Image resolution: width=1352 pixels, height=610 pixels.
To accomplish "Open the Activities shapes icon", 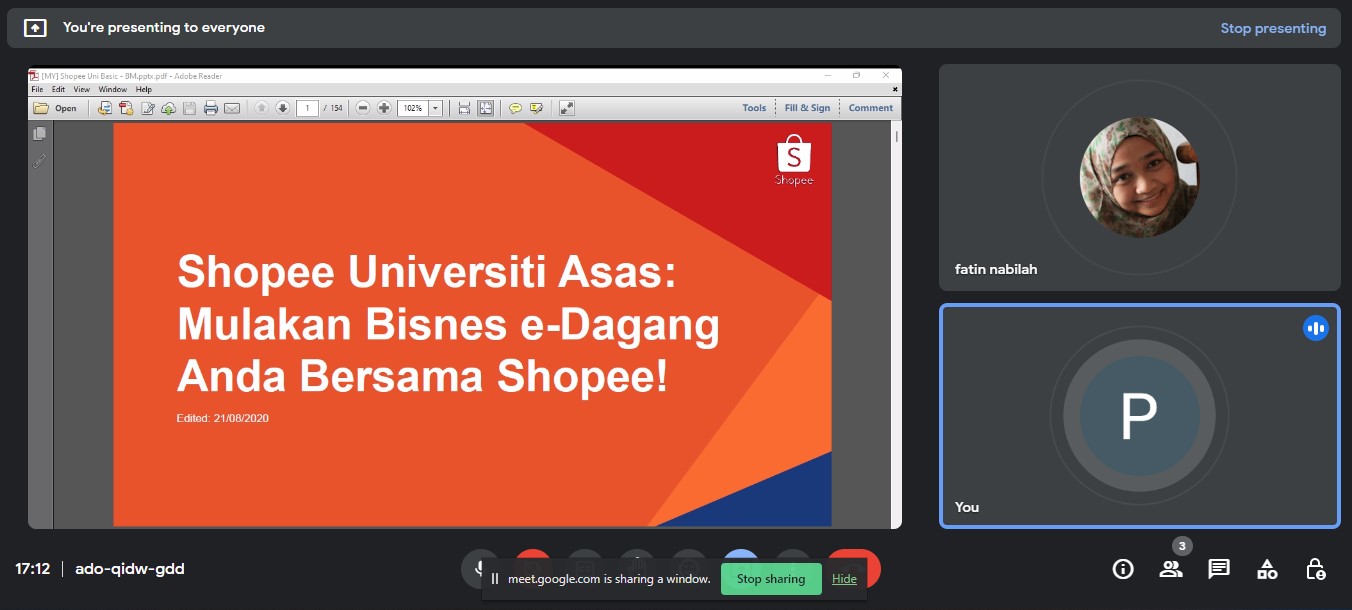I will click(x=1267, y=569).
